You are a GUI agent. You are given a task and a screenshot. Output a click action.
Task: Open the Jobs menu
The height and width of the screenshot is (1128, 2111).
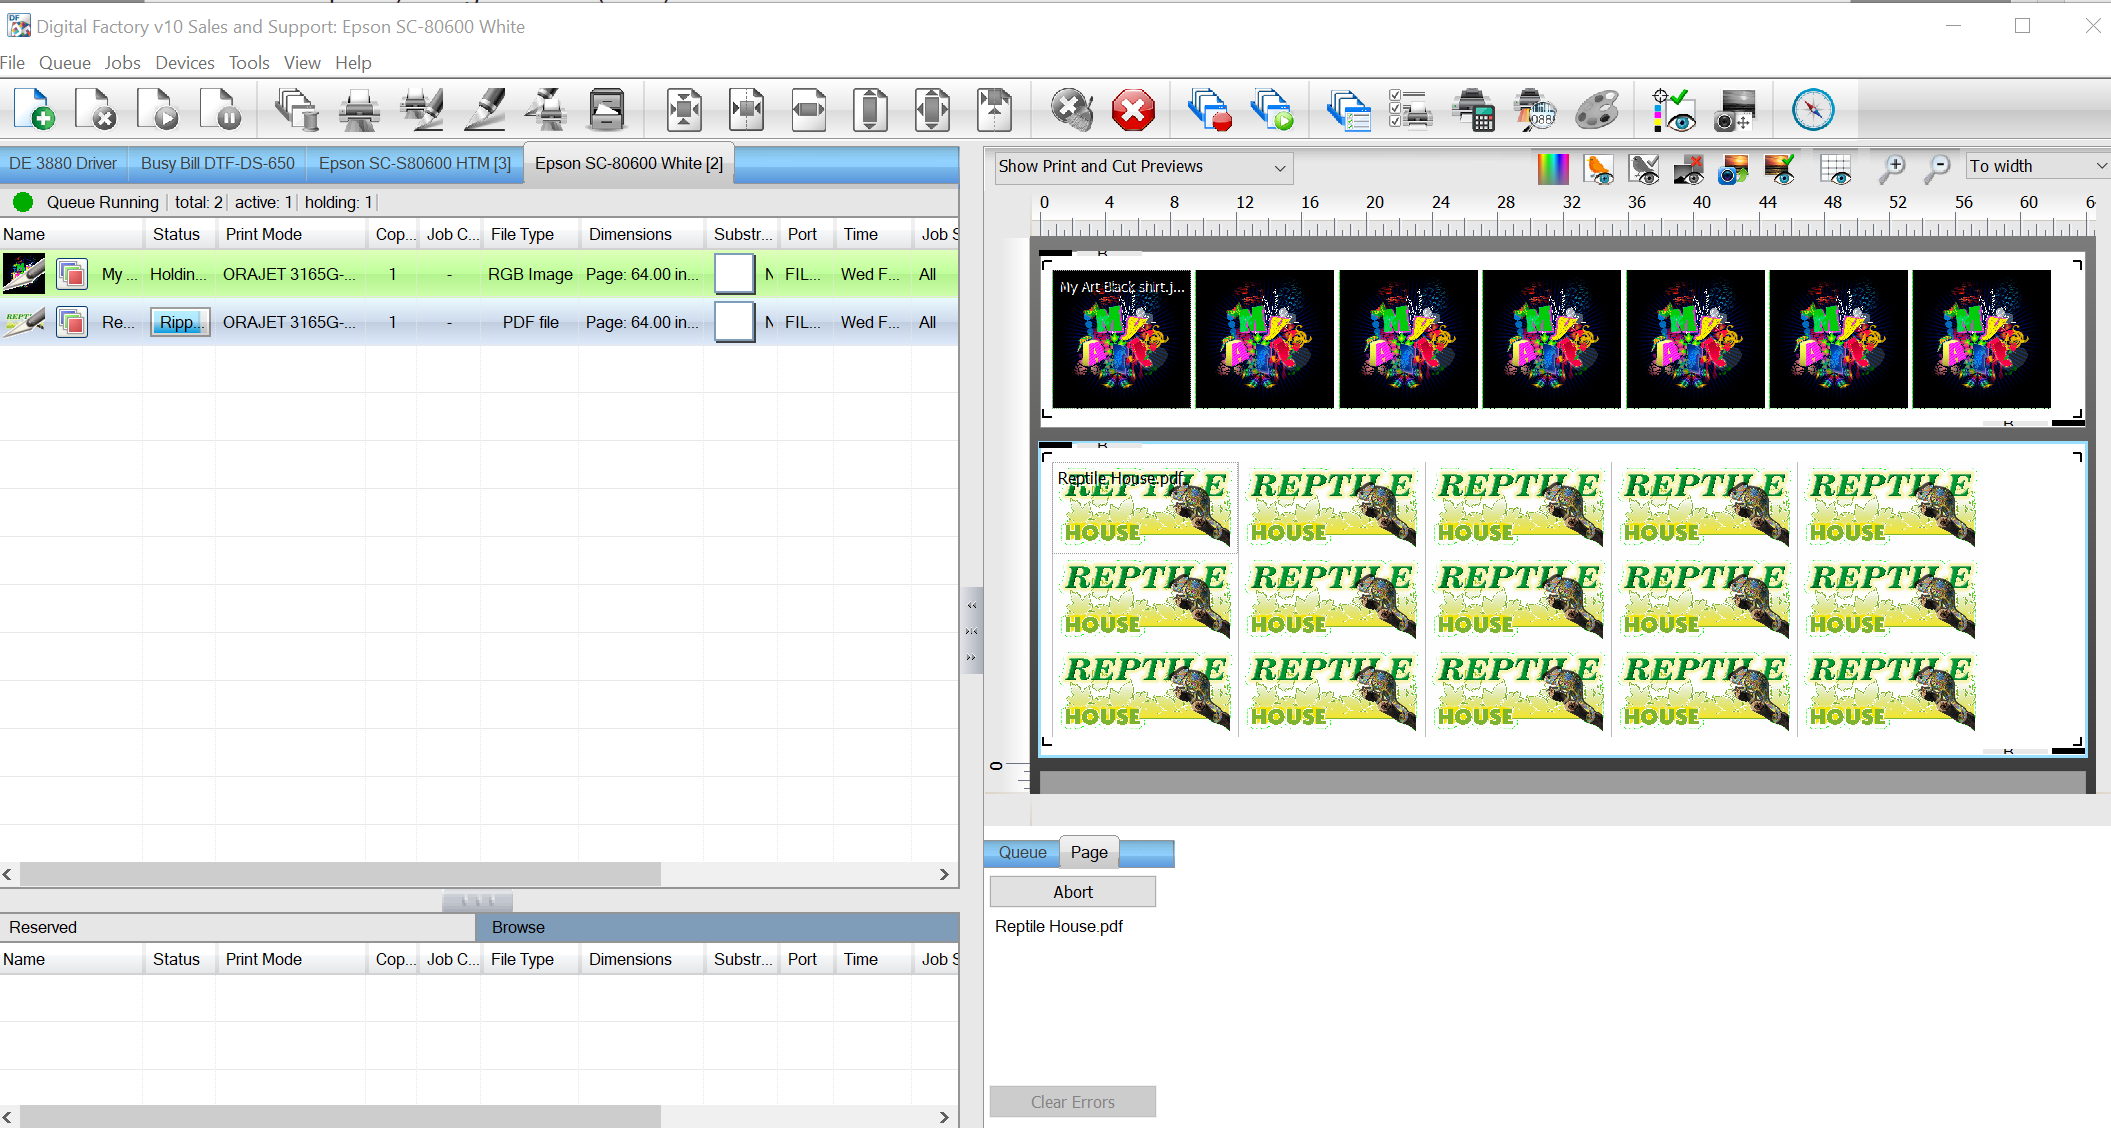click(122, 63)
